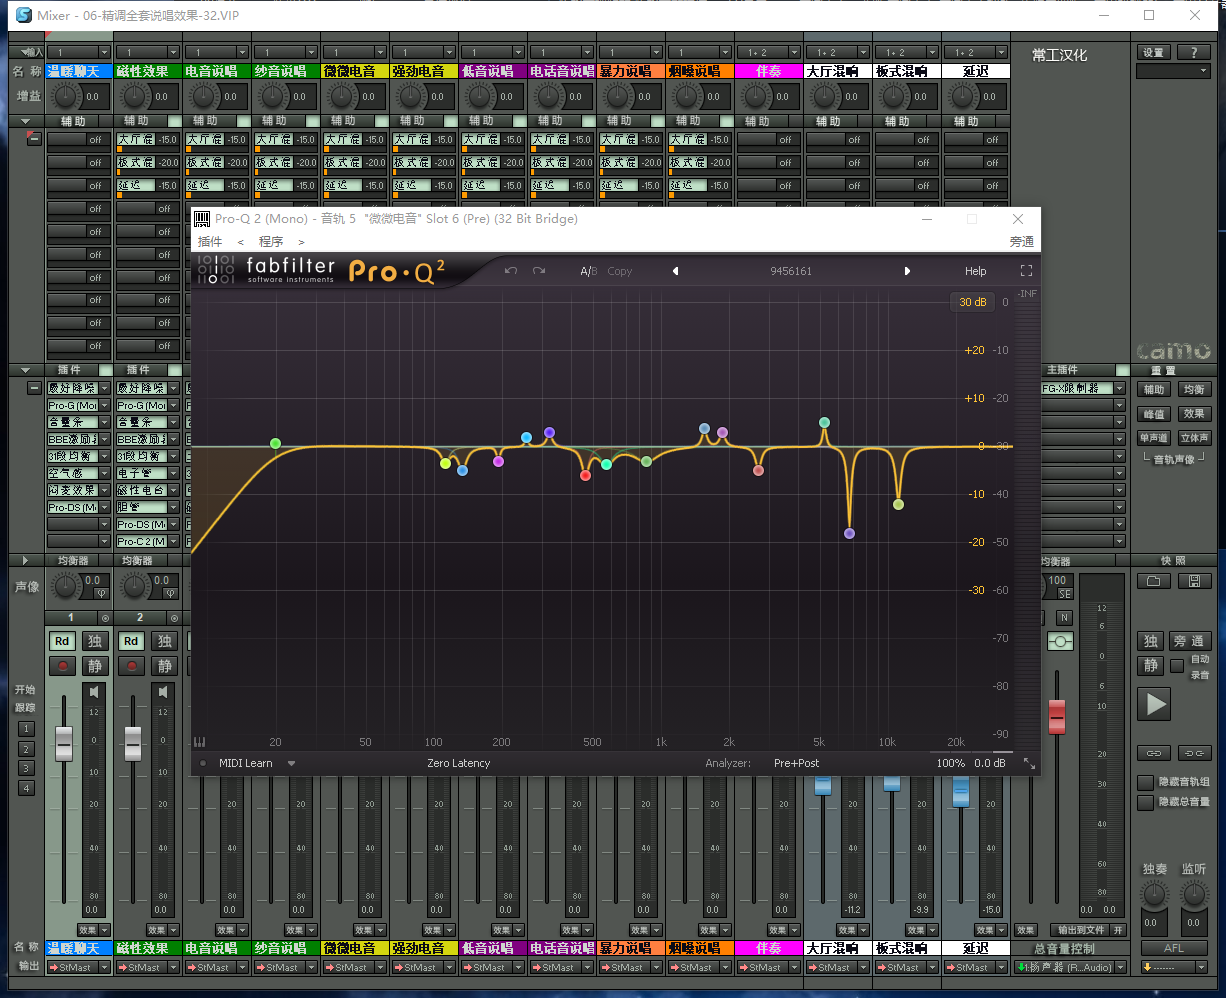Viewport: 1226px width, 998px height.
Task: Click the master stereo link icon below N
Action: [x=1061, y=640]
